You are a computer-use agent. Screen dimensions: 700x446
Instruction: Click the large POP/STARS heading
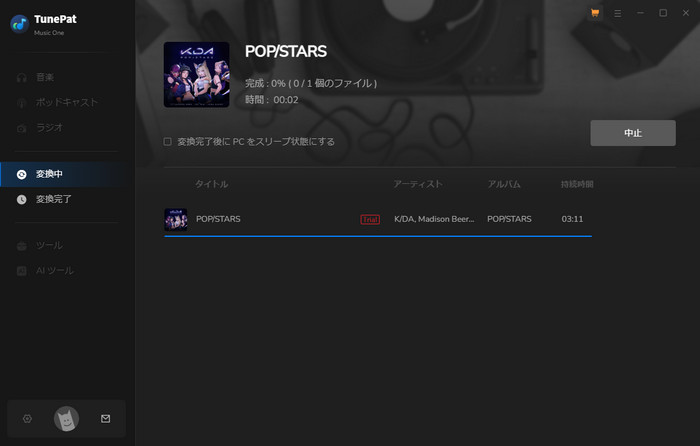pos(286,51)
